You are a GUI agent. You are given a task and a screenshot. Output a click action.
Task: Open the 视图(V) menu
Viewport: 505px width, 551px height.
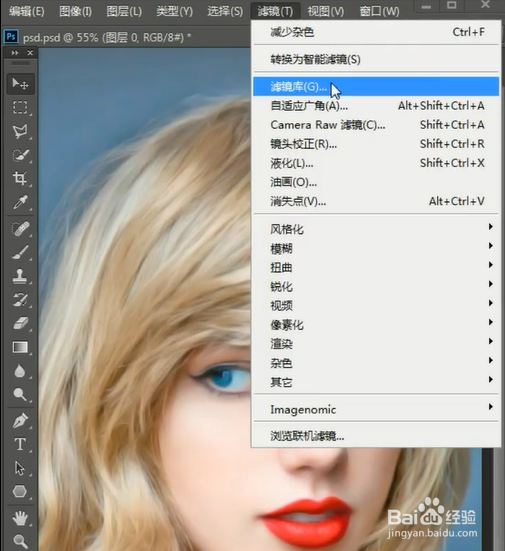point(326,11)
